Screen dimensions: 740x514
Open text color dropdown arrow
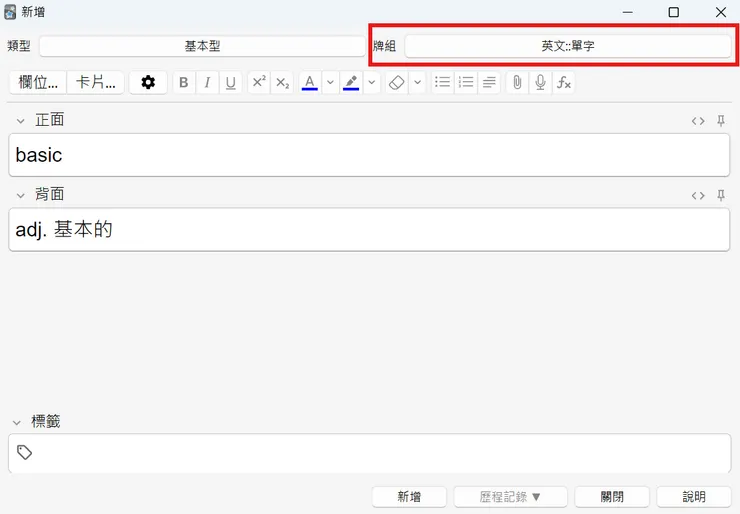pyautogui.click(x=330, y=83)
